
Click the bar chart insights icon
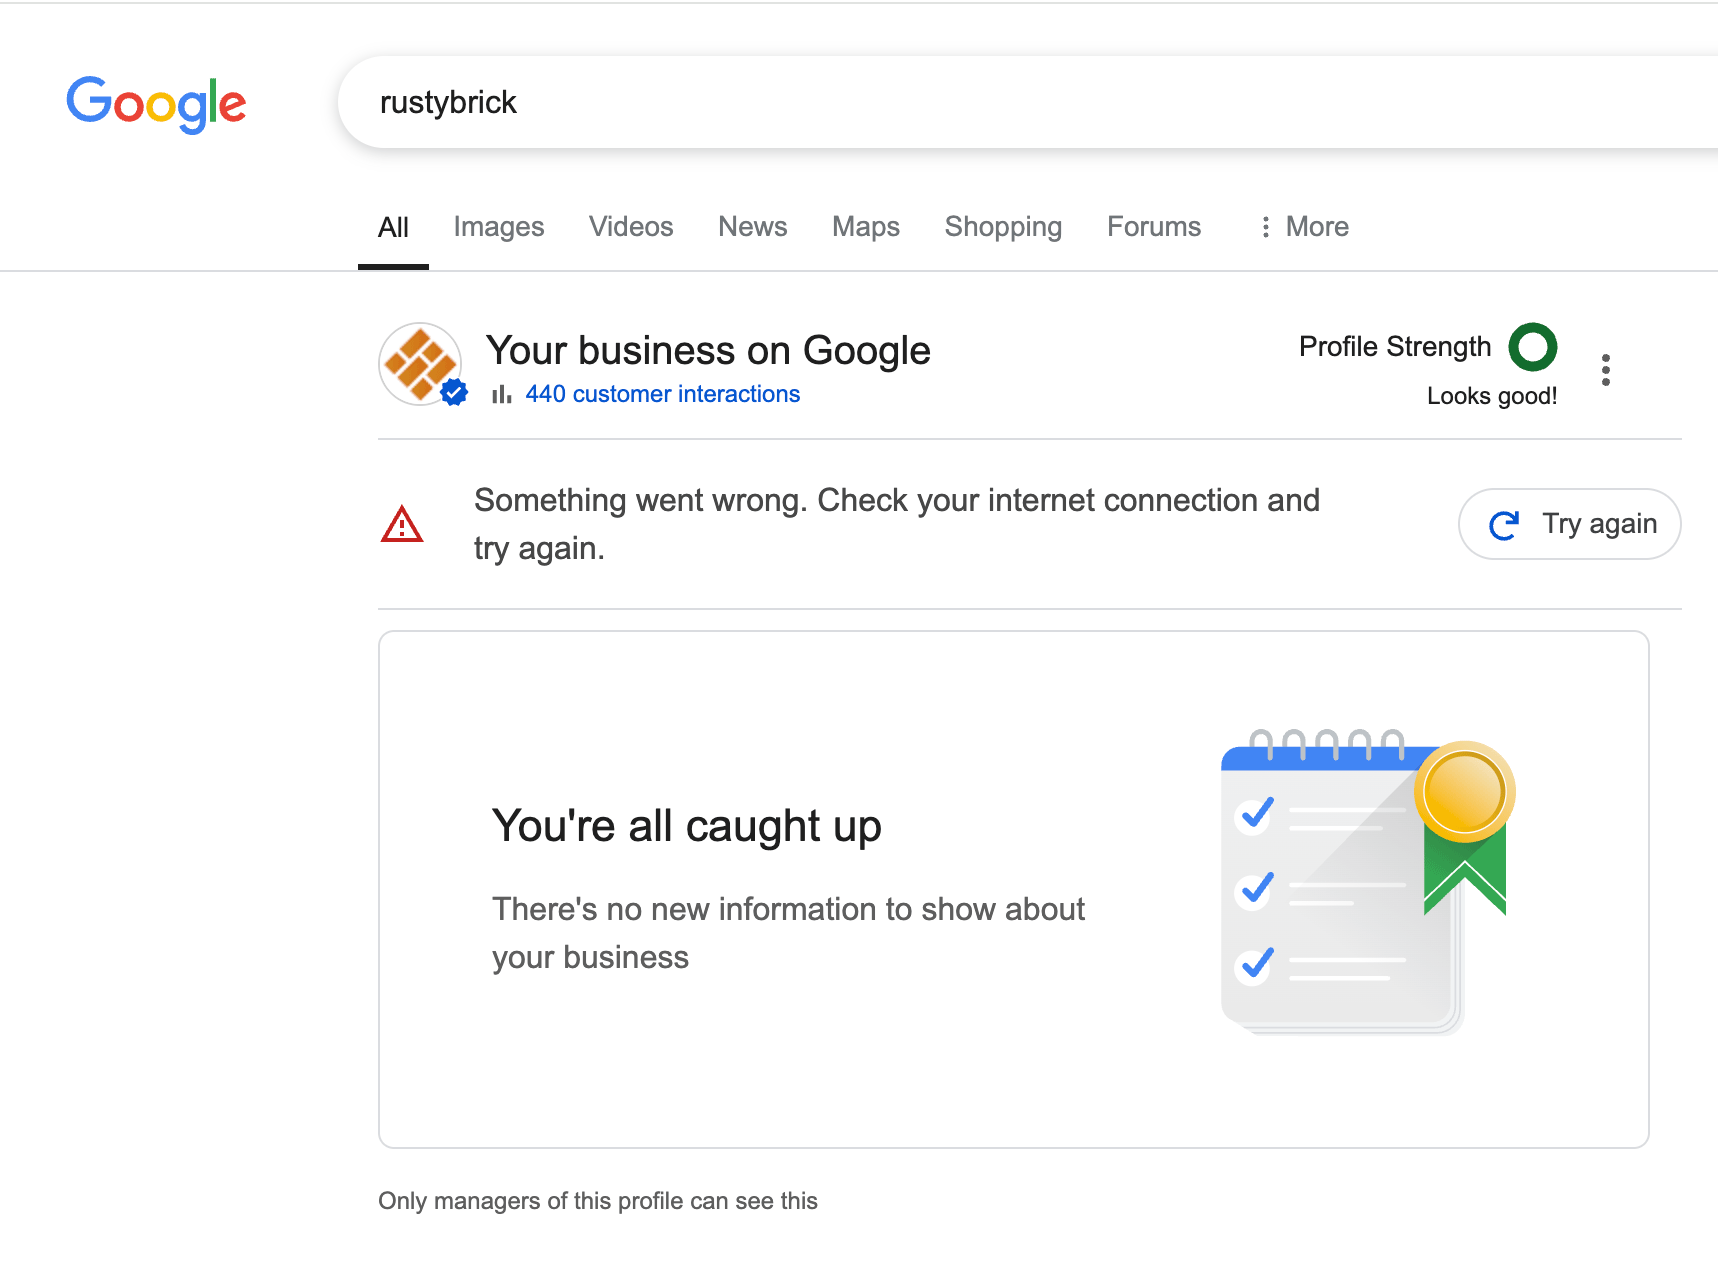coord(502,394)
